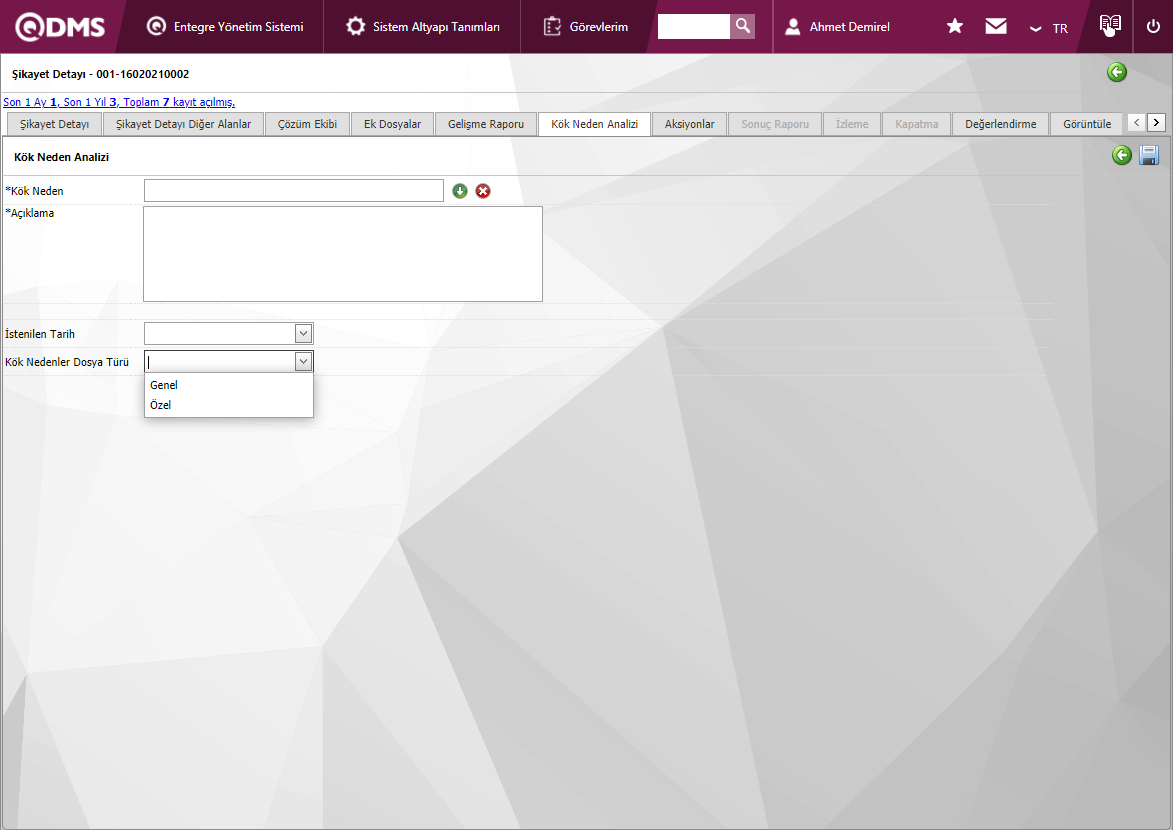Viewport: 1173px width, 830px height.
Task: Open TR language selector
Action: [1050, 28]
